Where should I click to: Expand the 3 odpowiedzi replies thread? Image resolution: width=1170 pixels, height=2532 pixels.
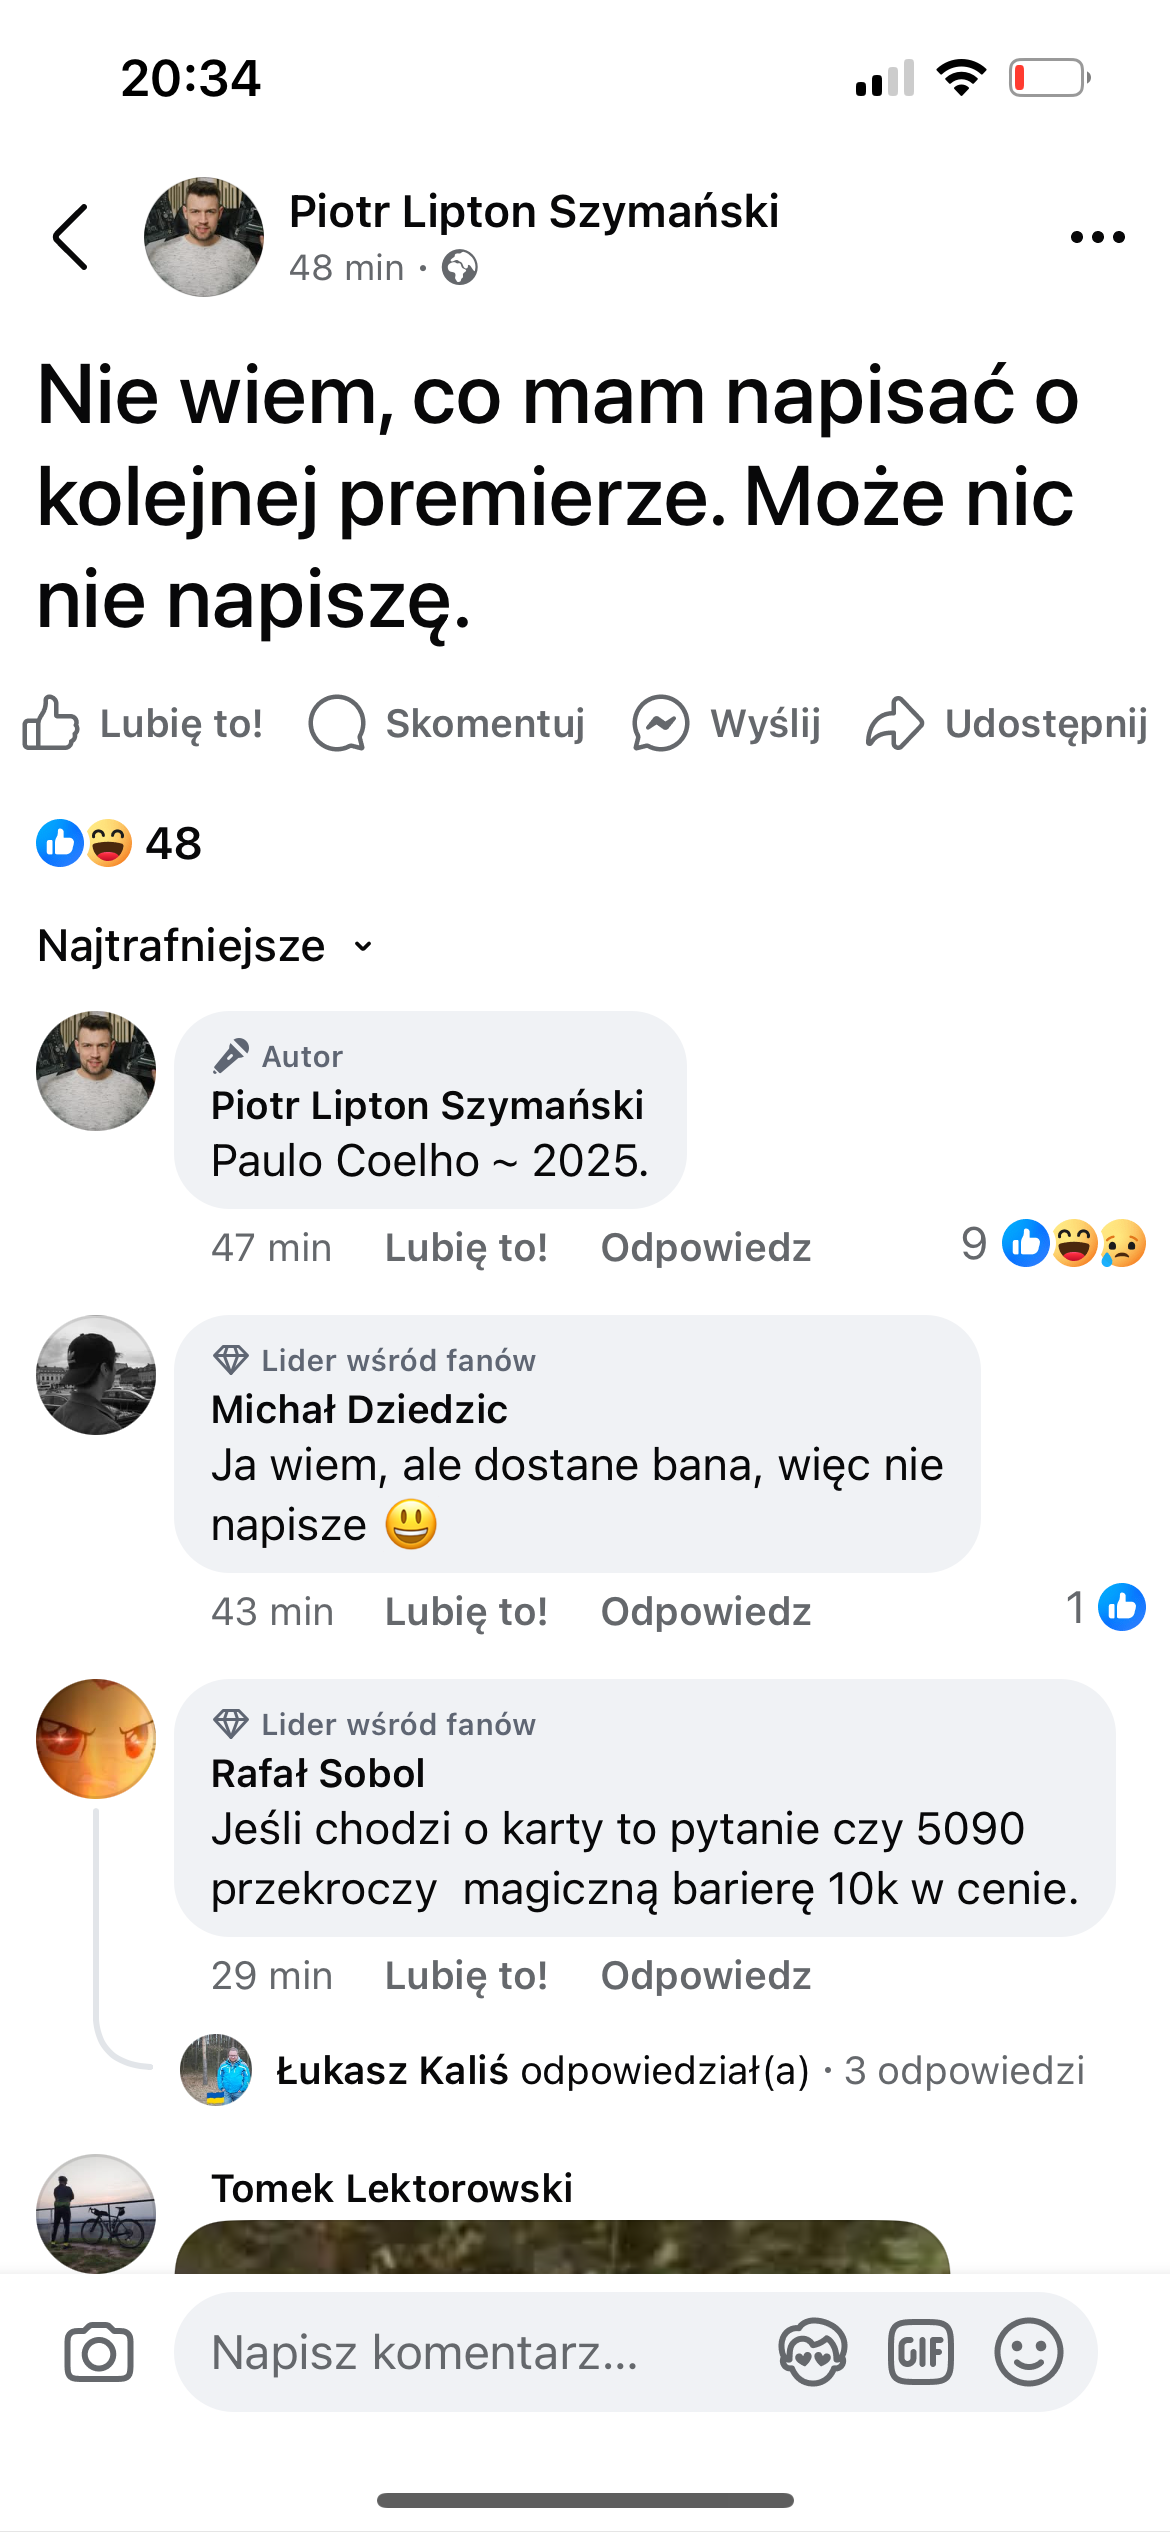click(x=964, y=2070)
